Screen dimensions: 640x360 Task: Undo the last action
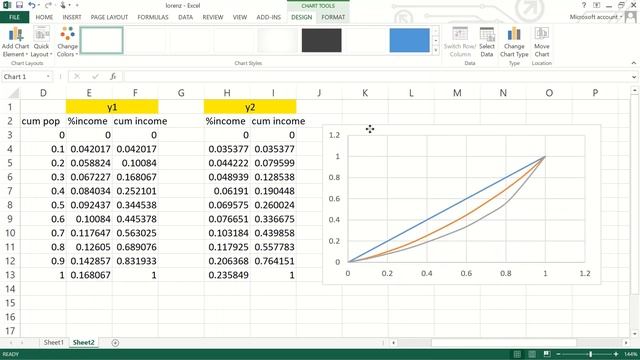coord(31,5)
